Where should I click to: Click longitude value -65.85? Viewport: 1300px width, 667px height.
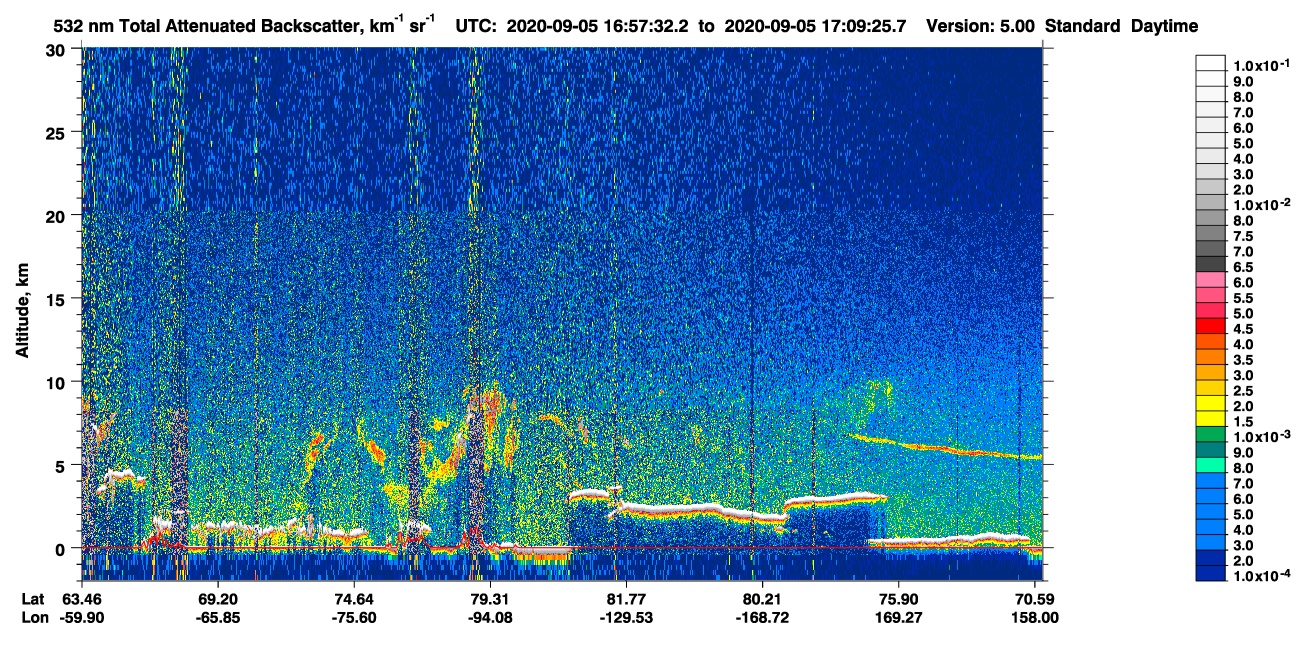pos(218,618)
